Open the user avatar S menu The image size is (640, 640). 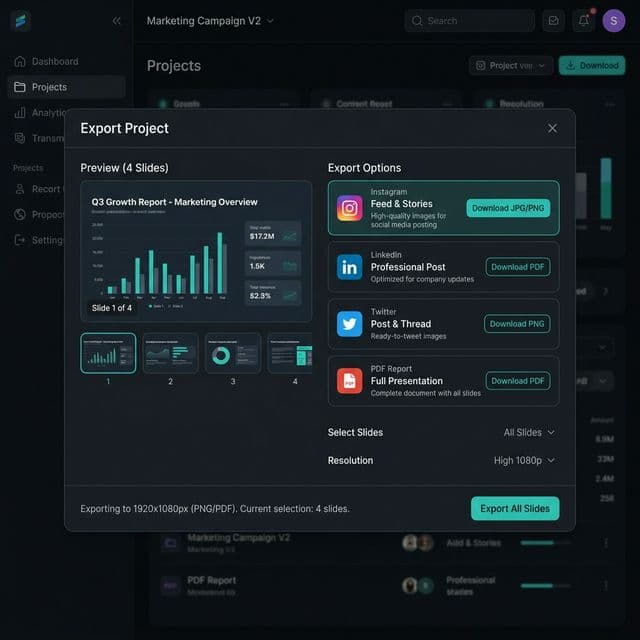point(613,21)
